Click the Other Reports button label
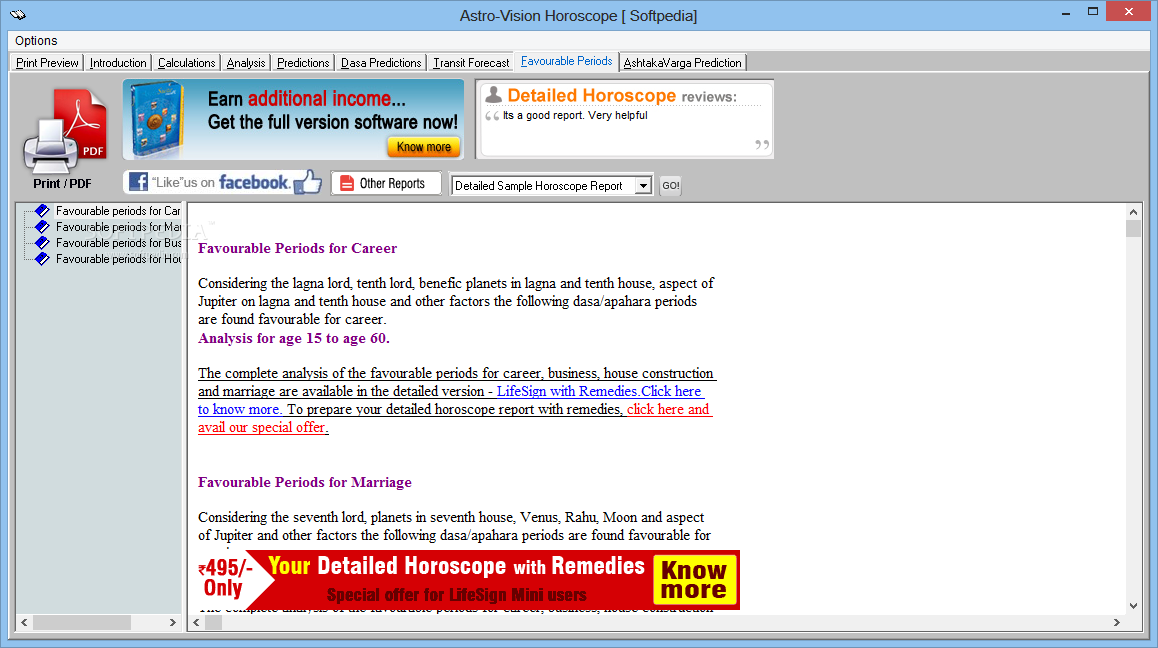This screenshot has width=1158, height=648. pyautogui.click(x=392, y=183)
